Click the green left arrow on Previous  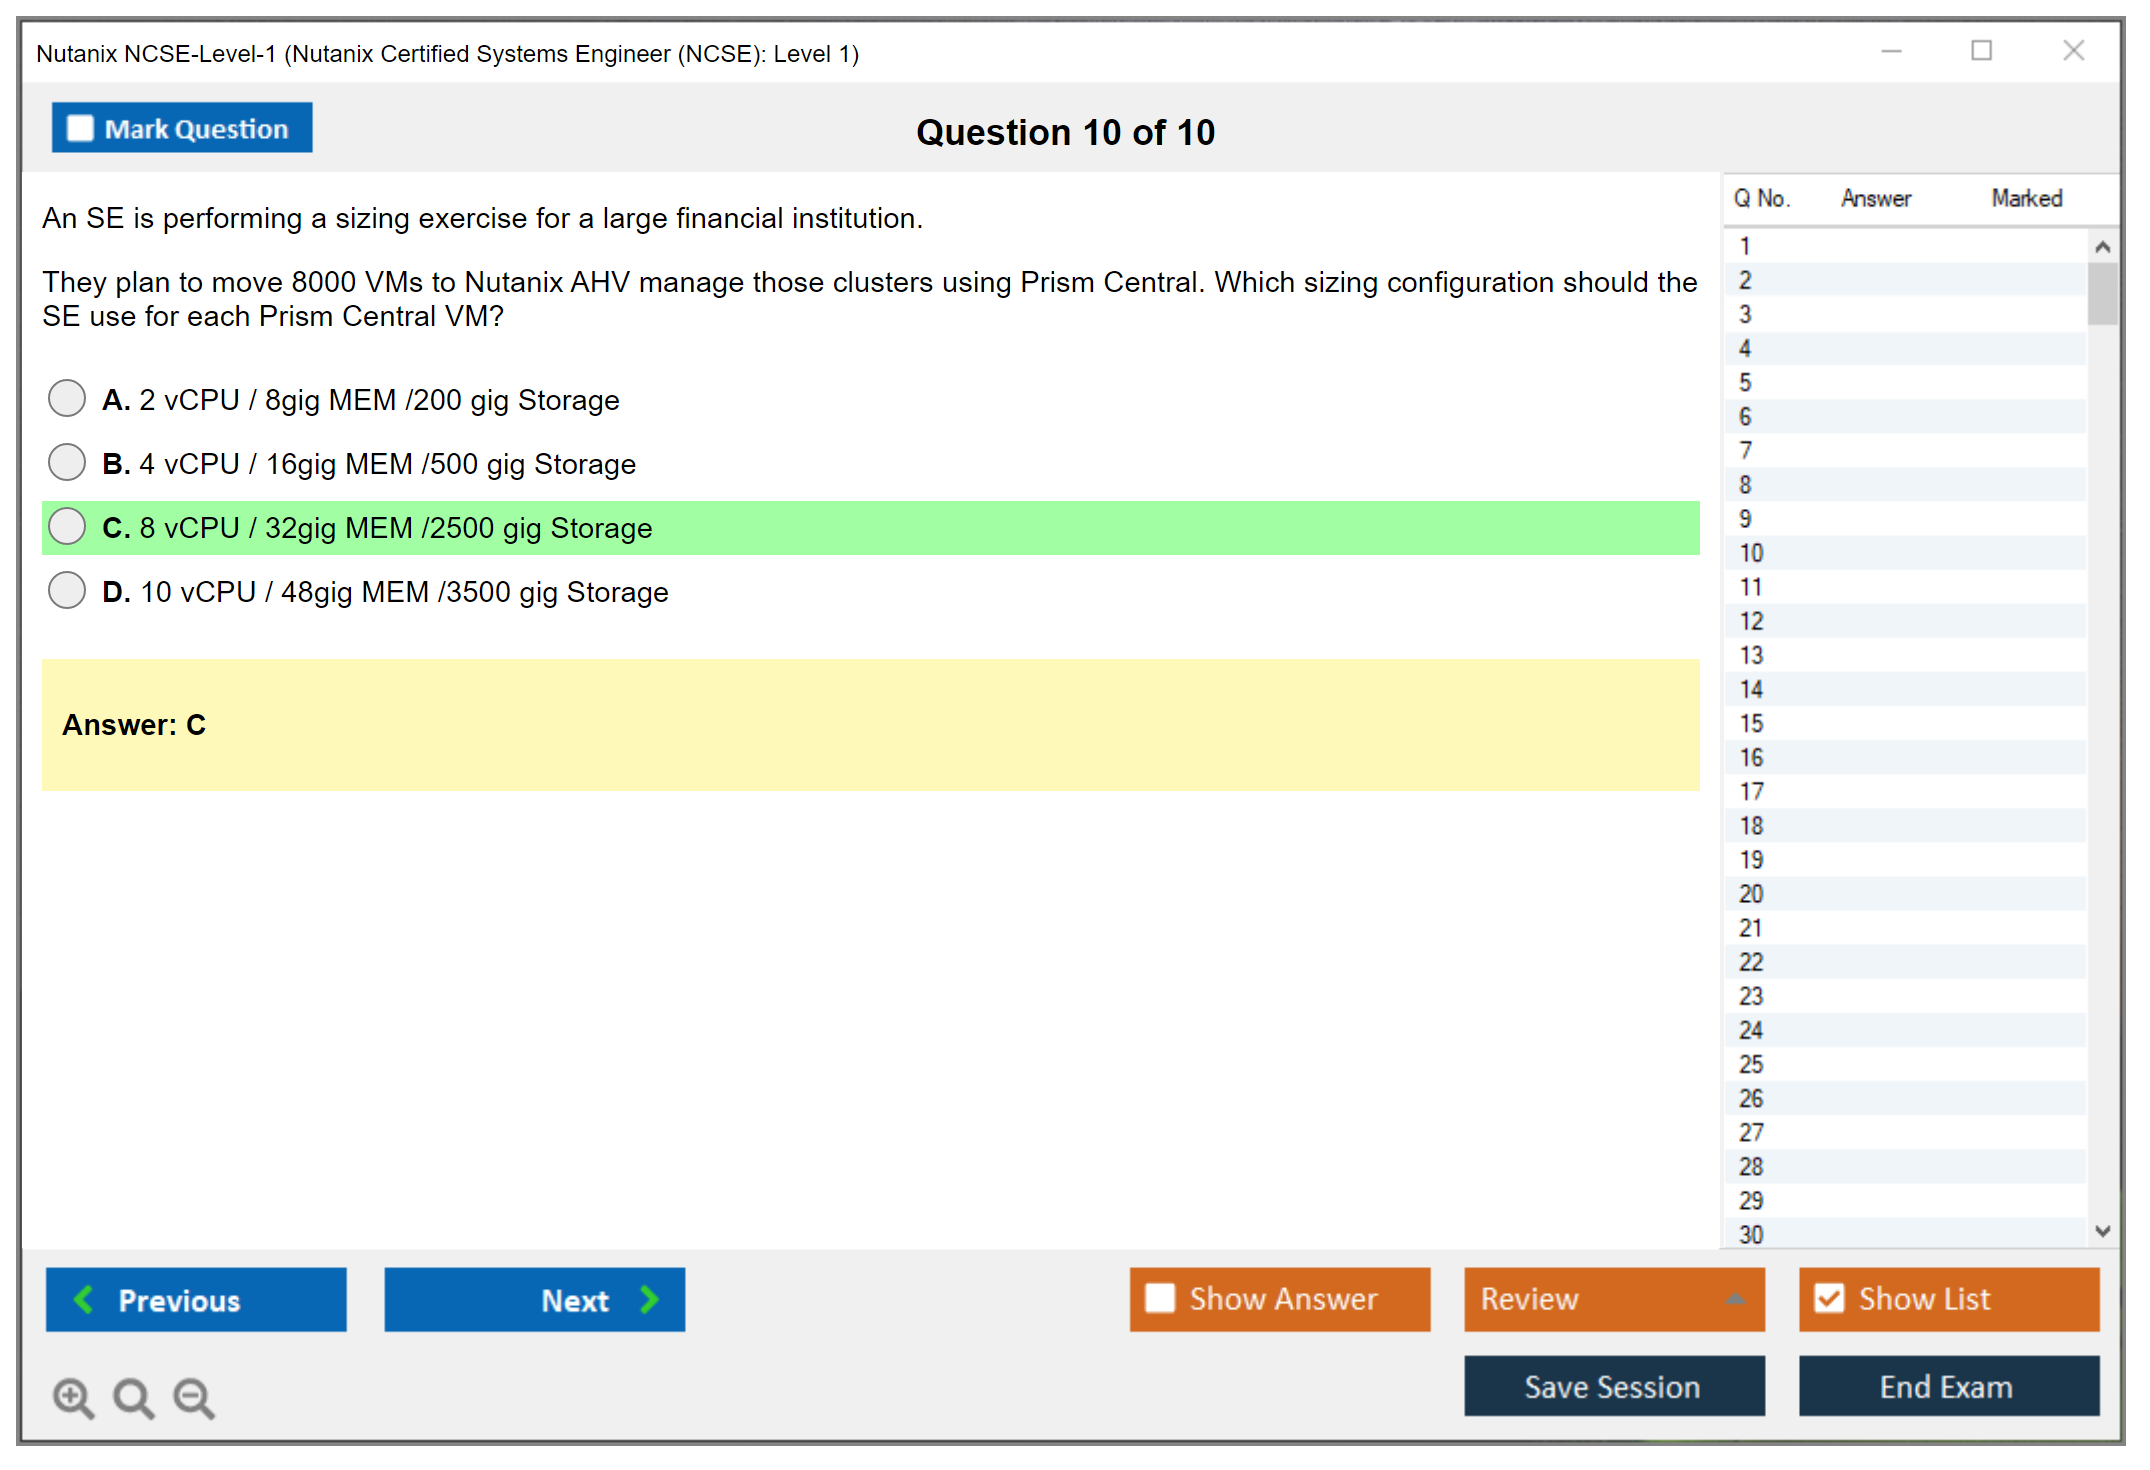click(84, 1299)
